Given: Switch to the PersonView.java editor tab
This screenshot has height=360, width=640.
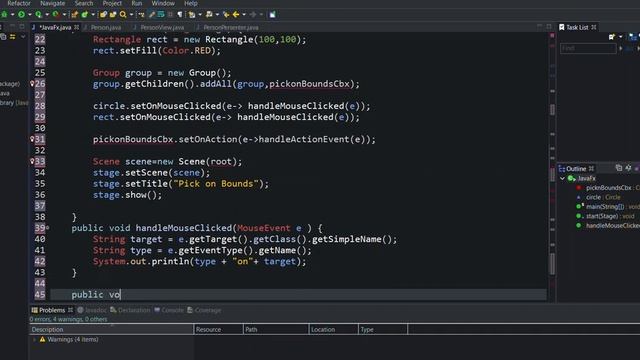Looking at the screenshot, I should (x=162, y=28).
